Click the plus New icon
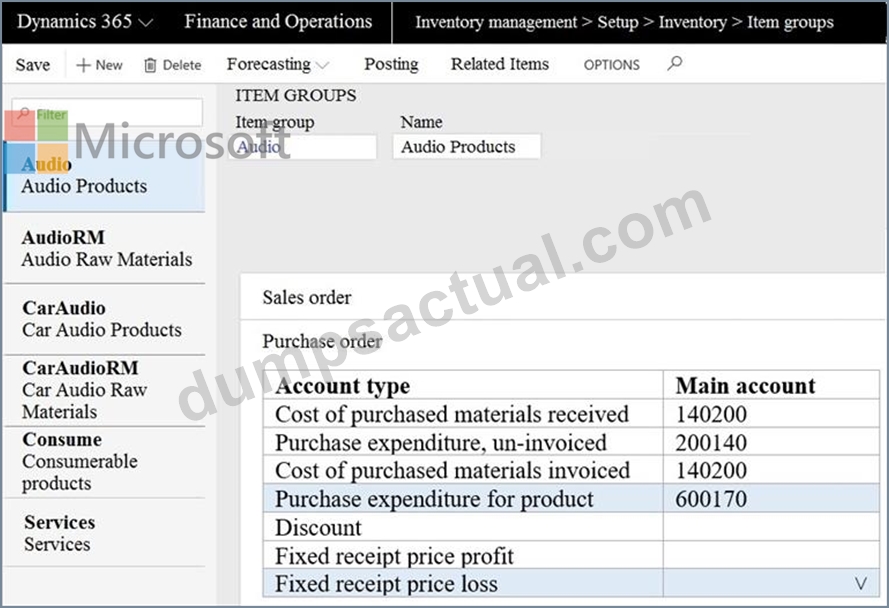Screen dimensions: 889x608 coord(83,65)
